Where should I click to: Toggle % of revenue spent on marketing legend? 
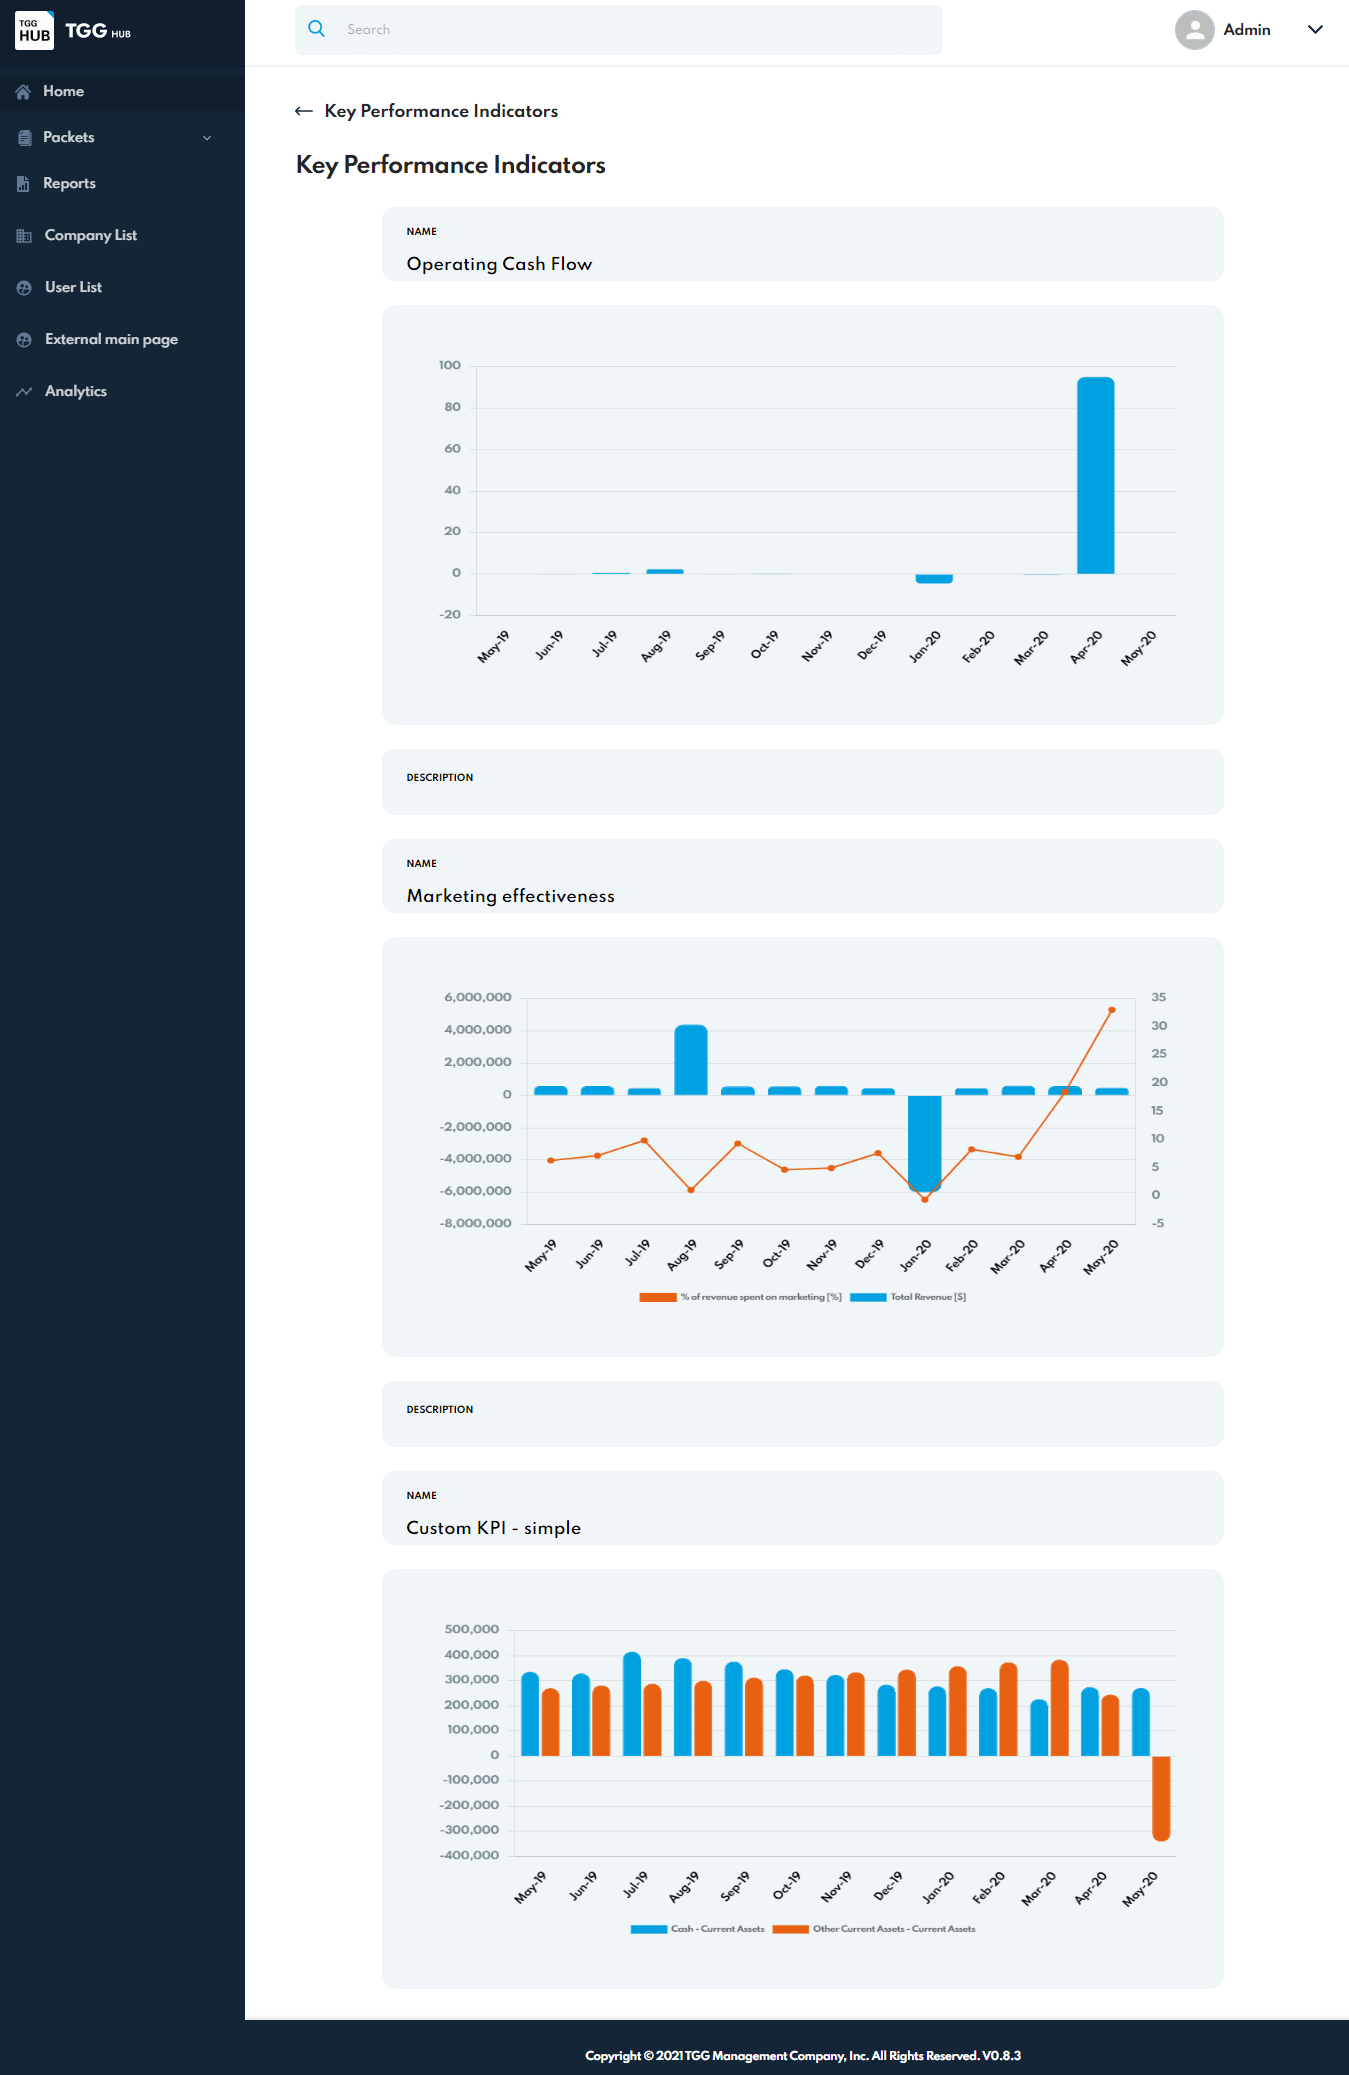pyautogui.click(x=741, y=1297)
